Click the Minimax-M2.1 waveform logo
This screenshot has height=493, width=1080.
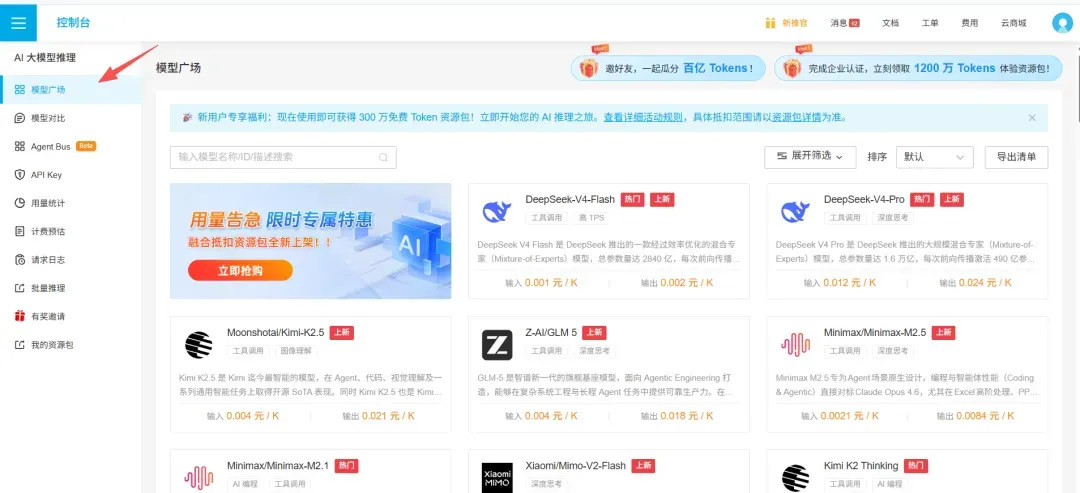click(x=198, y=477)
